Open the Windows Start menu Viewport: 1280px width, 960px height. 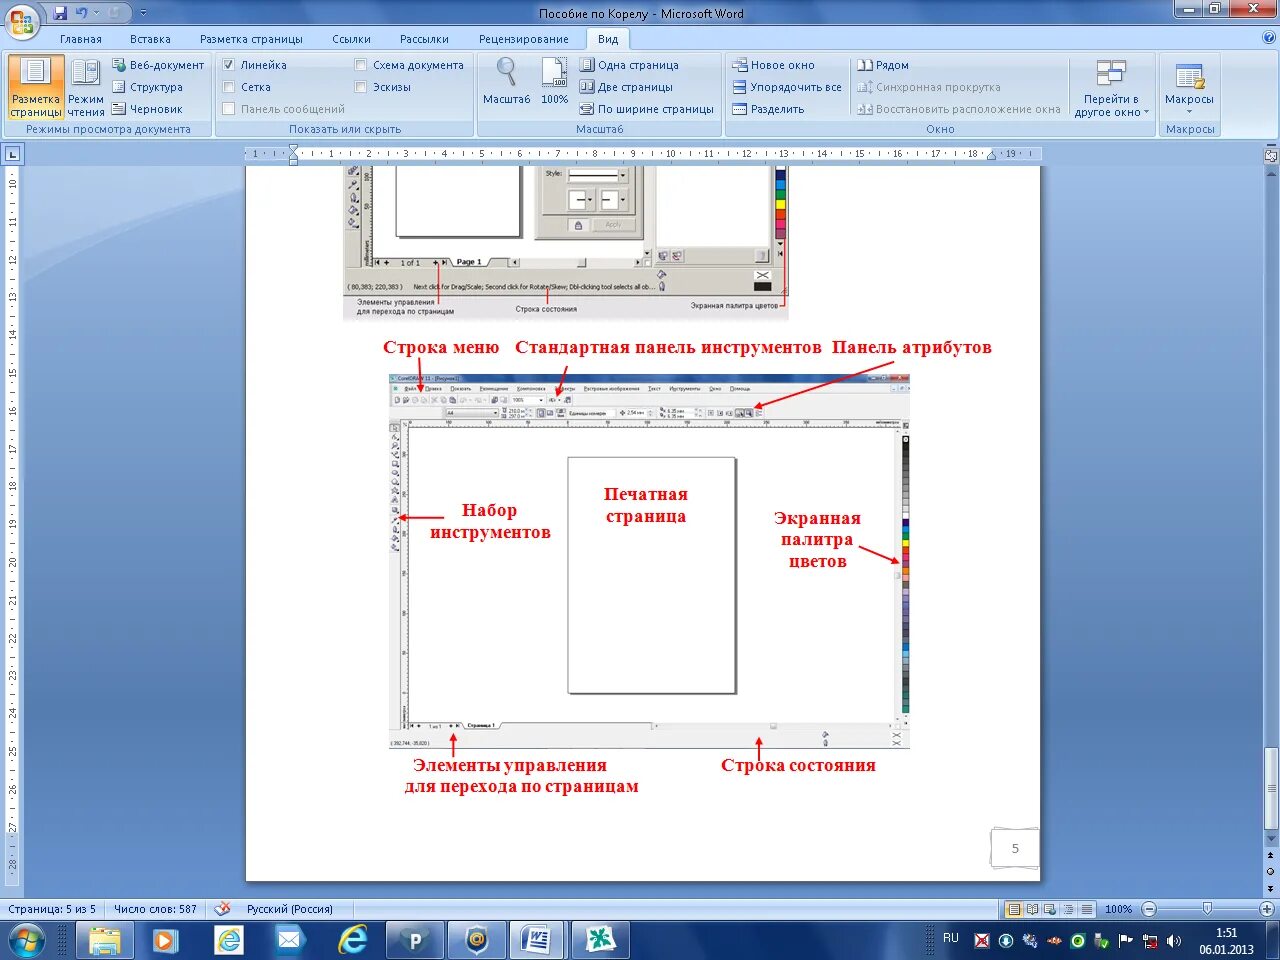click(26, 940)
